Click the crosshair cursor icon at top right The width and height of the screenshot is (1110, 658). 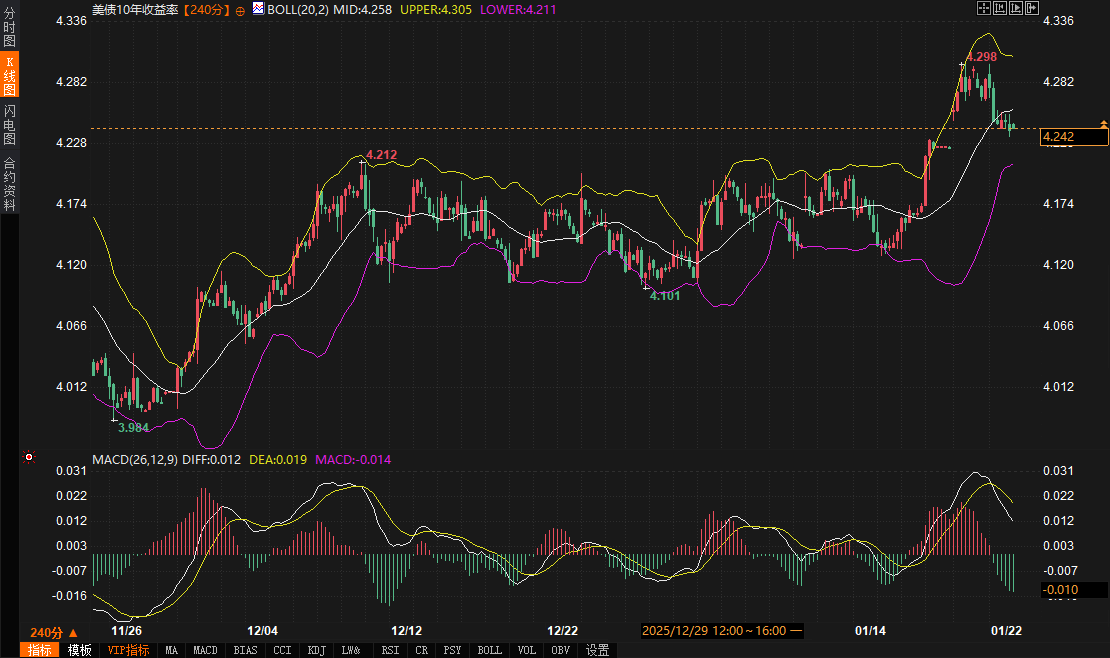tap(983, 8)
